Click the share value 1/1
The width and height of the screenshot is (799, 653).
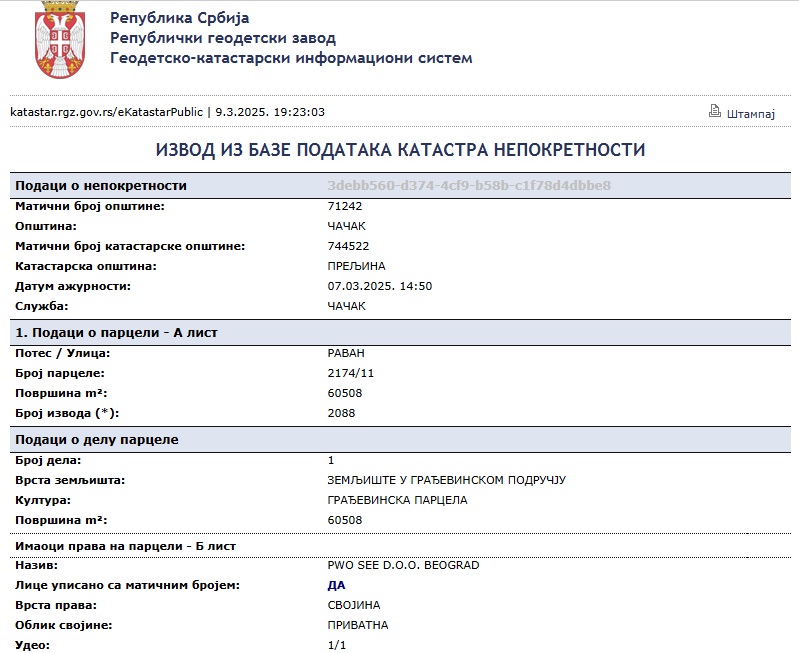coord(336,645)
